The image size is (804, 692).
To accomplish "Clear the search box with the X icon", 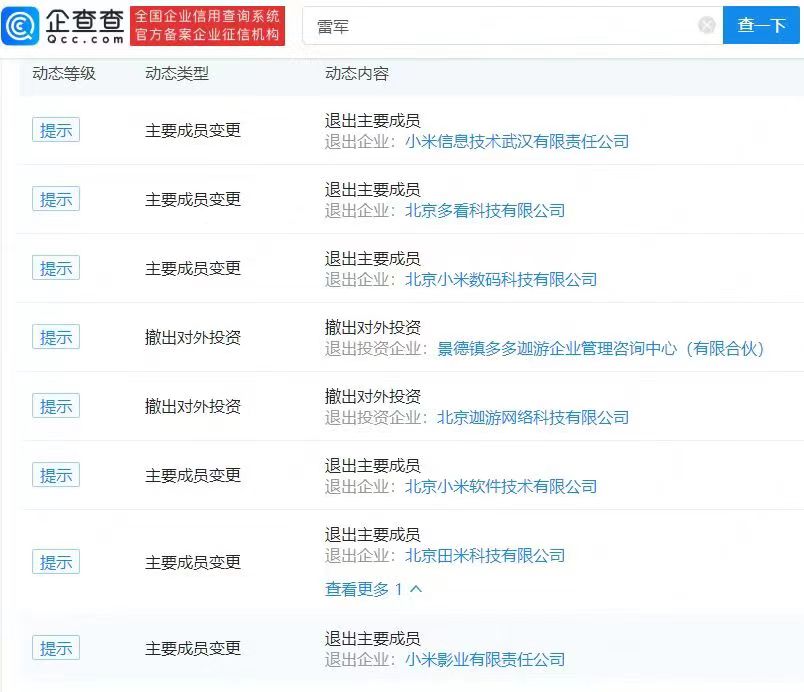I will (707, 26).
